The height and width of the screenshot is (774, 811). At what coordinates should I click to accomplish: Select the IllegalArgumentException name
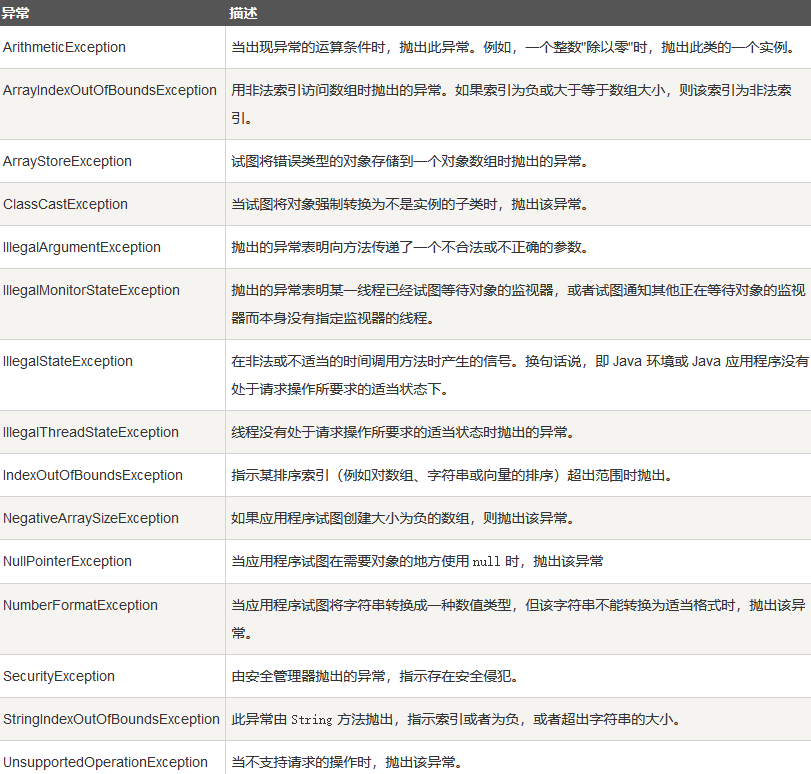click(x=82, y=247)
